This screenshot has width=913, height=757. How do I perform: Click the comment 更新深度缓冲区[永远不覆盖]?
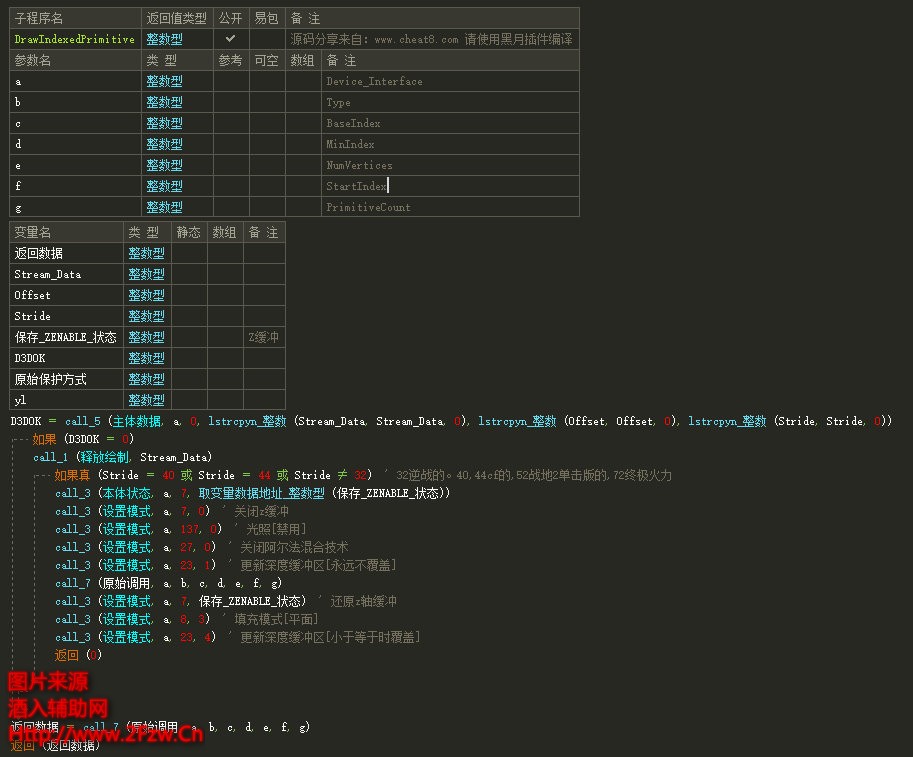click(318, 565)
